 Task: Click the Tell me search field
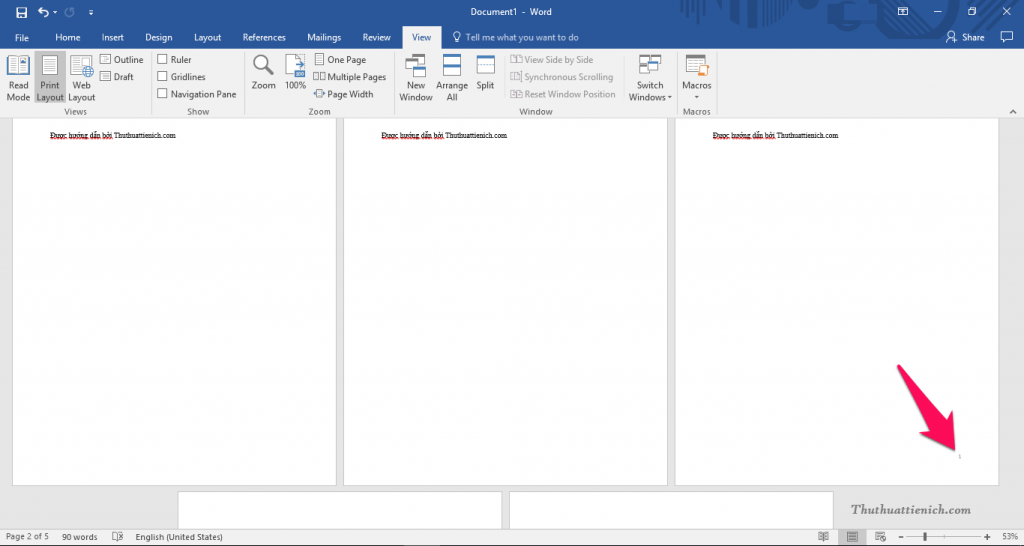click(x=521, y=37)
